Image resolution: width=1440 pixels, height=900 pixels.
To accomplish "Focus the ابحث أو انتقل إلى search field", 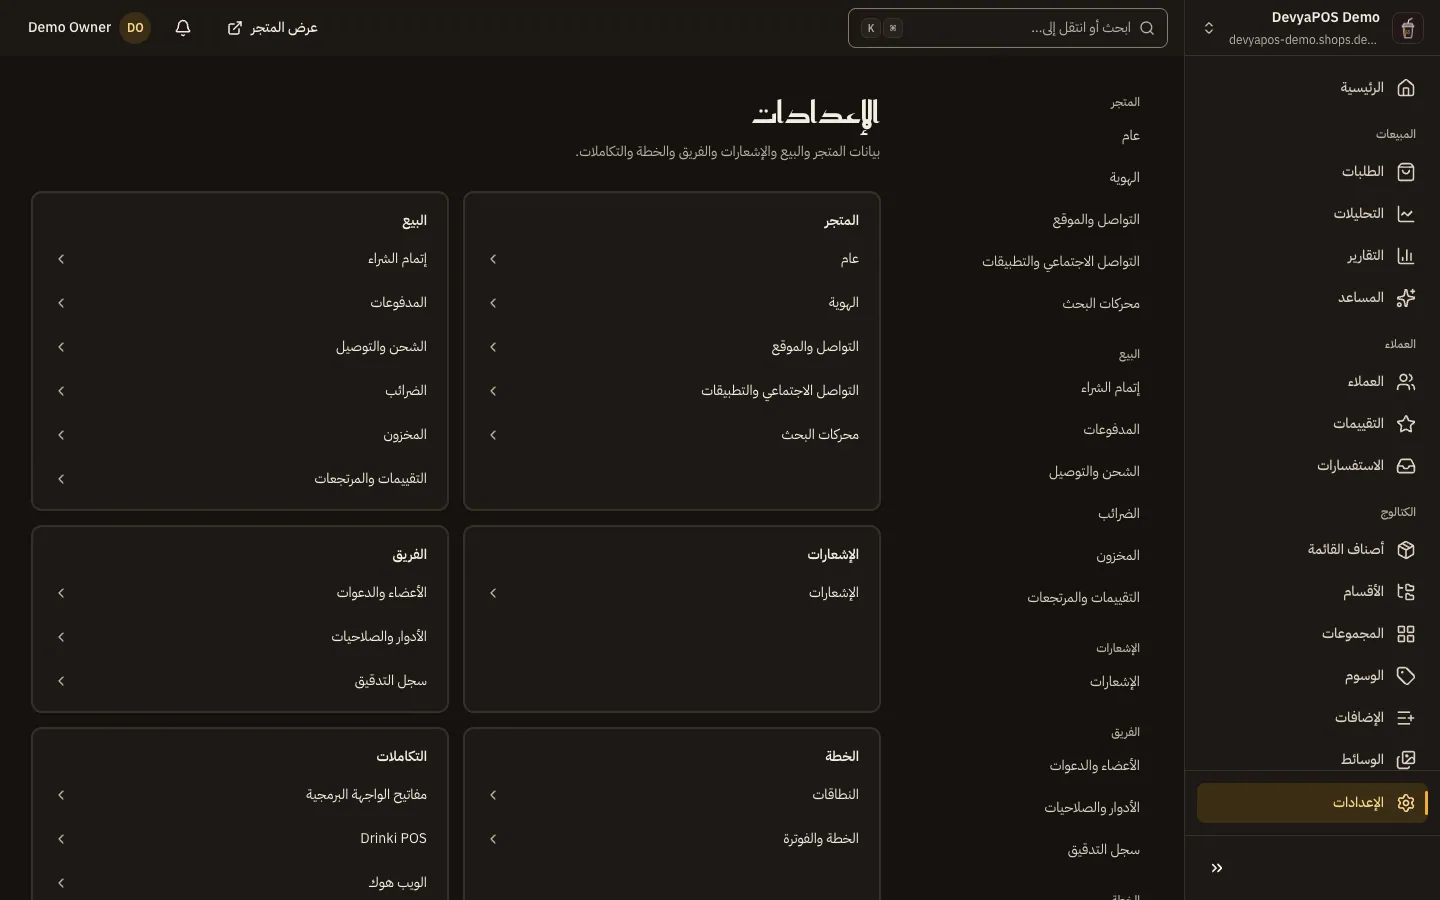I will pos(1008,28).
